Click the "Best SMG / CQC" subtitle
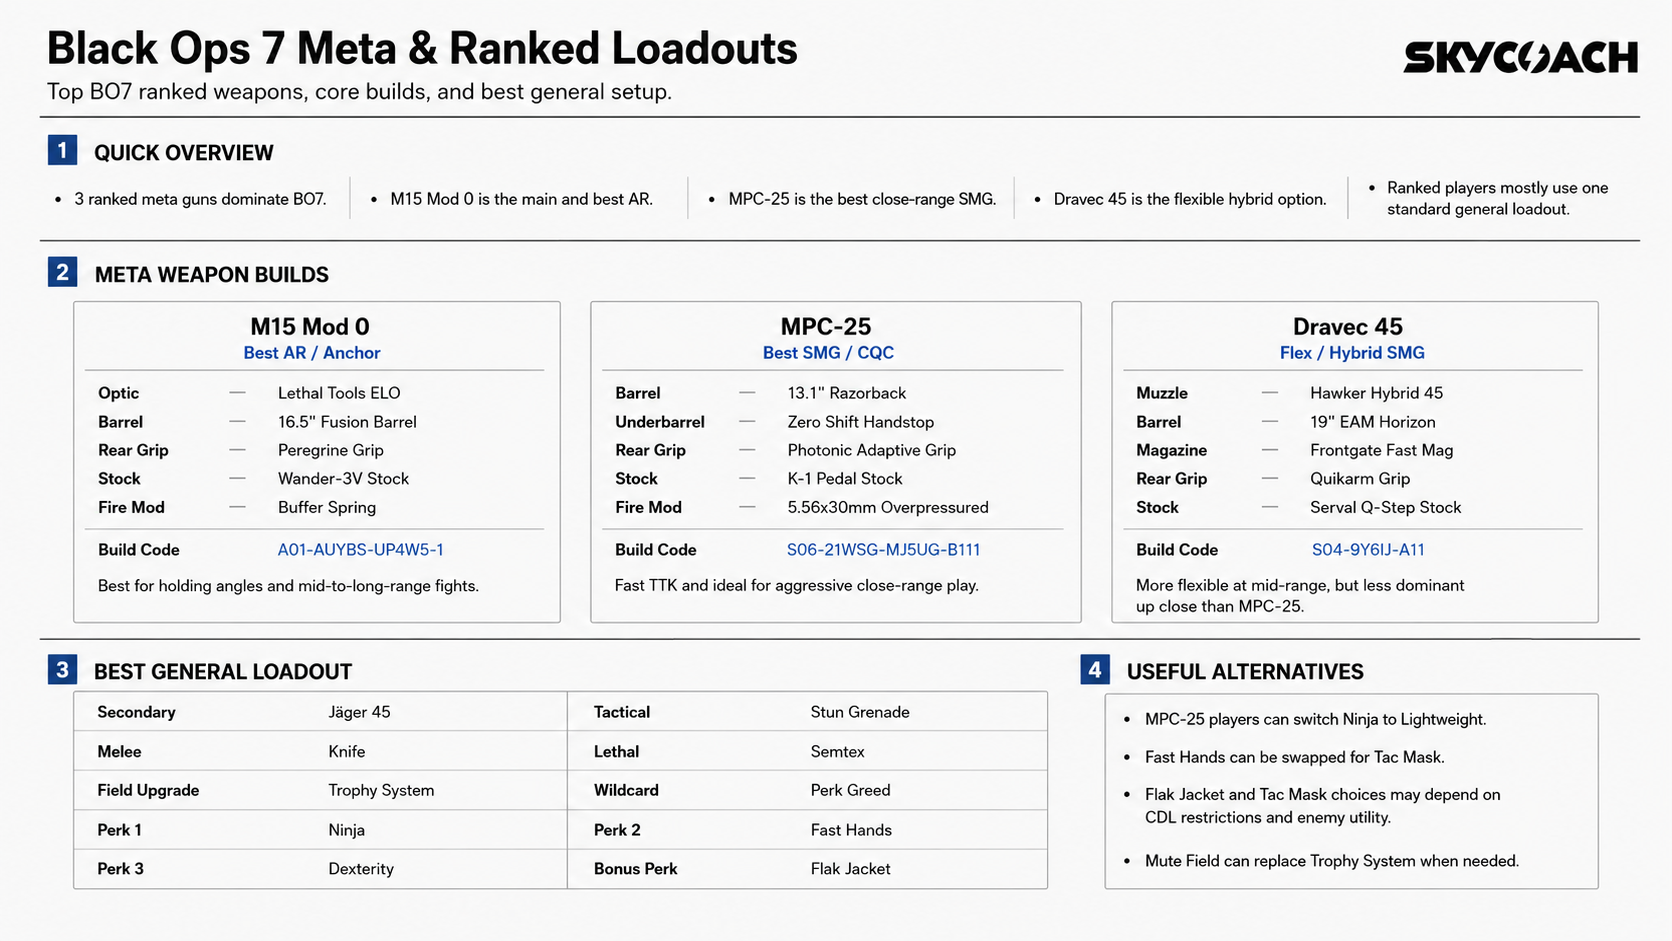This screenshot has width=1672, height=941. pos(828,353)
